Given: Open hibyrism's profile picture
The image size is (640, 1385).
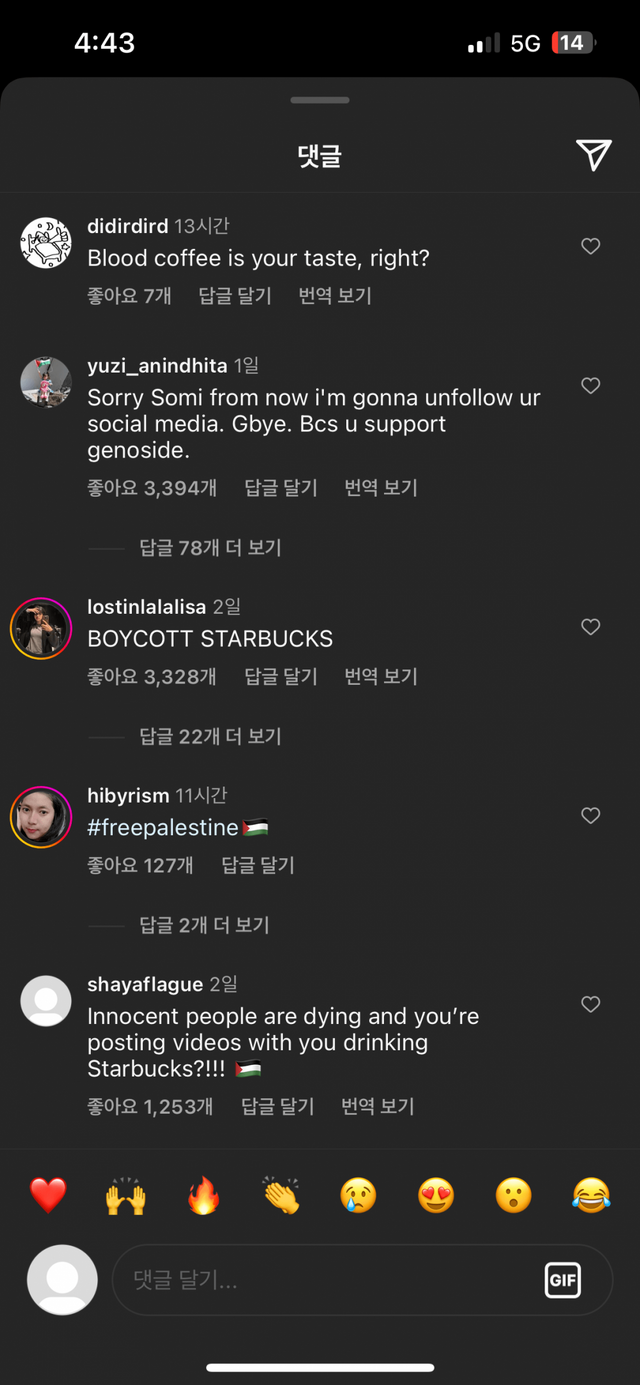Looking at the screenshot, I should [x=41, y=818].
